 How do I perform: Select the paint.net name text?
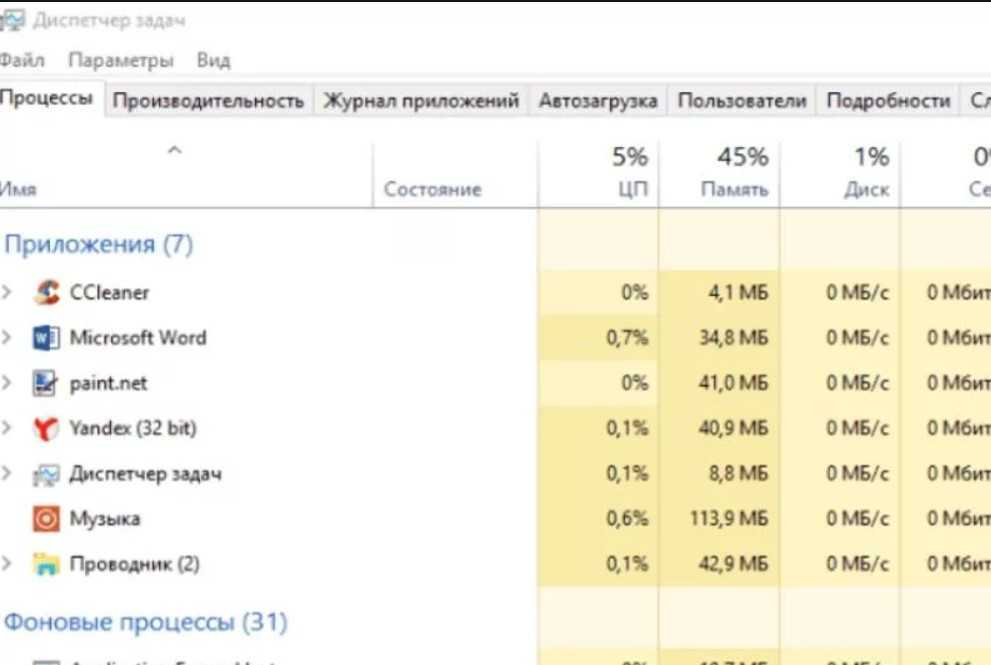pos(108,383)
